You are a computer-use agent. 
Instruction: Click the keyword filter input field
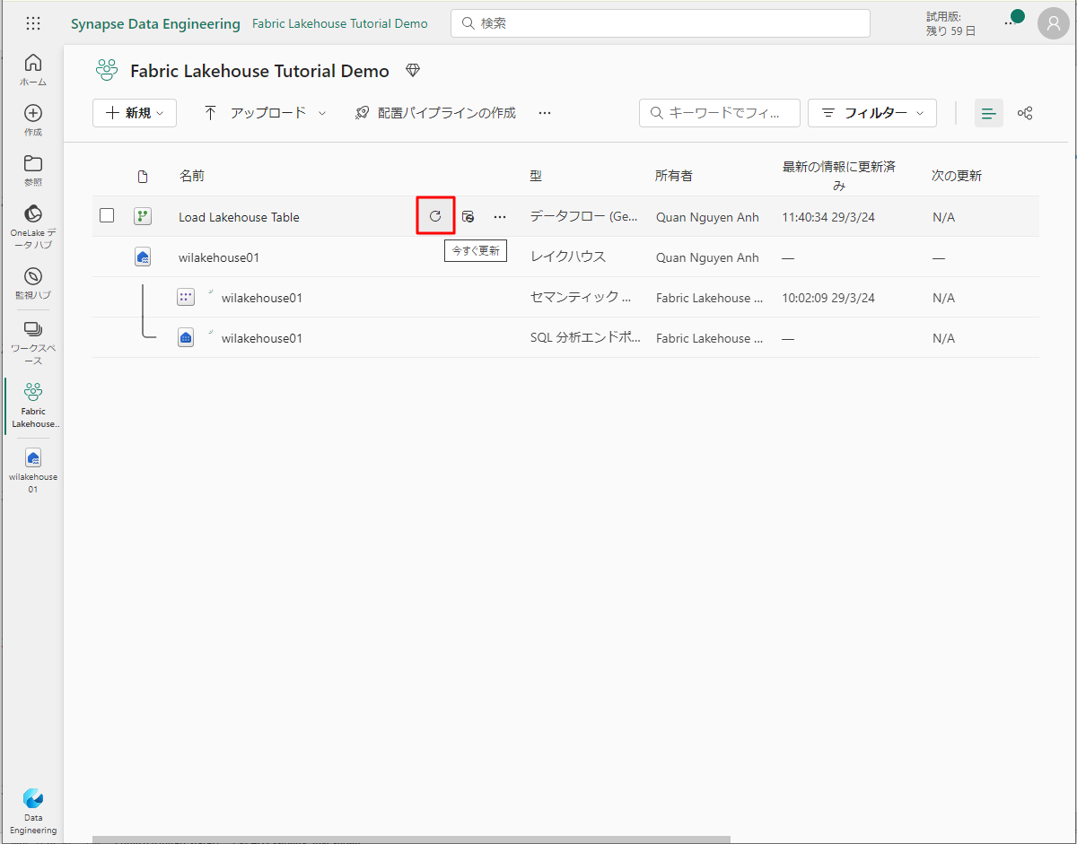coord(720,113)
